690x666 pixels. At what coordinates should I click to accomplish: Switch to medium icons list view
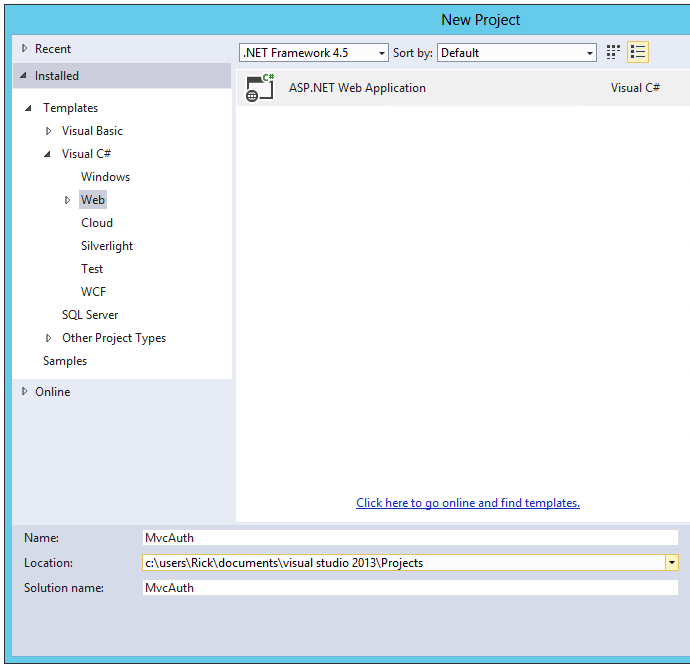[x=638, y=52]
